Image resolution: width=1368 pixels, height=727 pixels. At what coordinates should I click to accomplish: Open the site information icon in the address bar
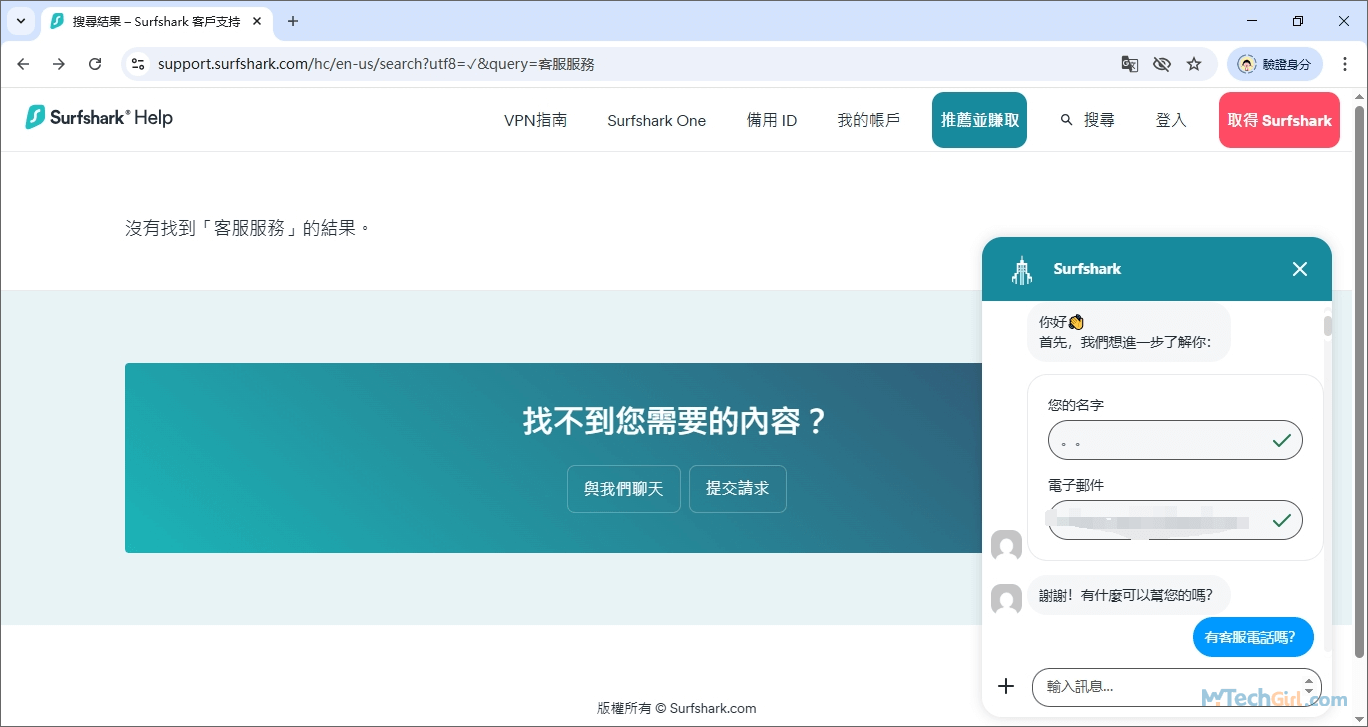tap(139, 64)
